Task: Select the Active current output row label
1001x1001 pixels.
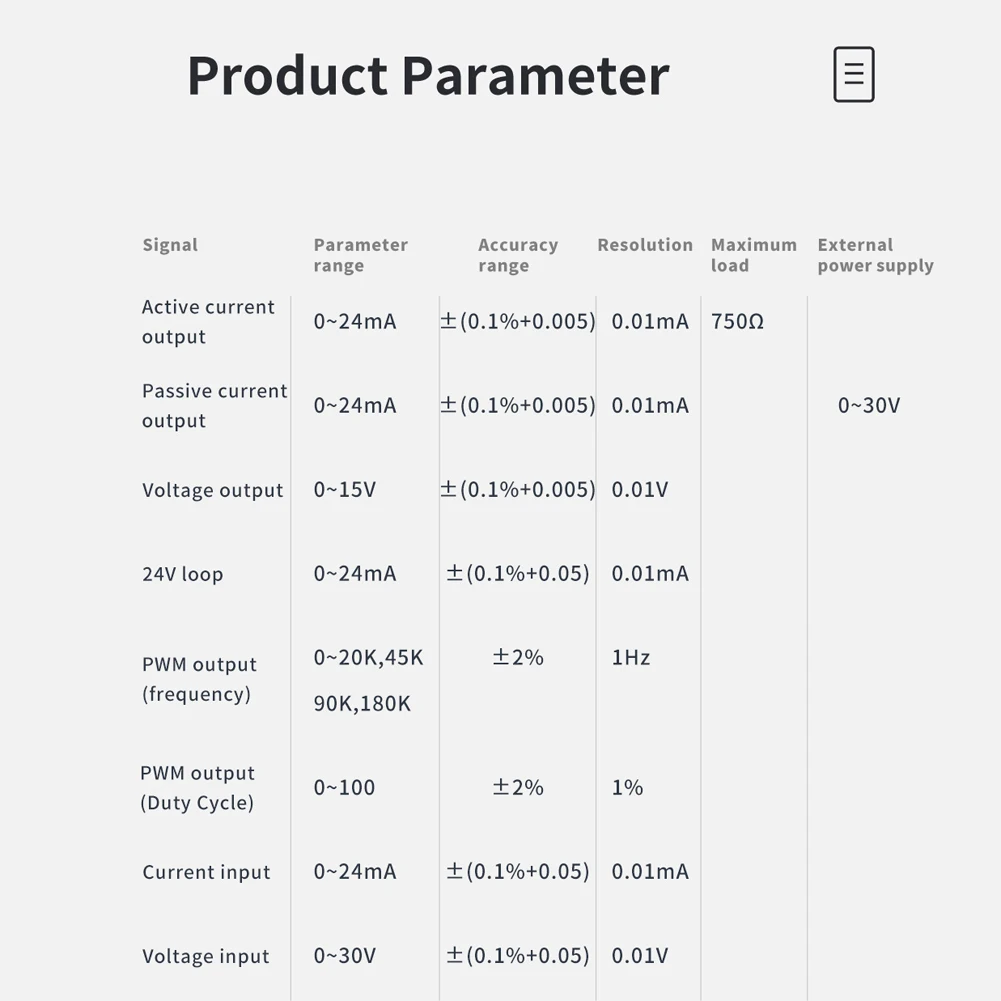Action: click(x=208, y=322)
